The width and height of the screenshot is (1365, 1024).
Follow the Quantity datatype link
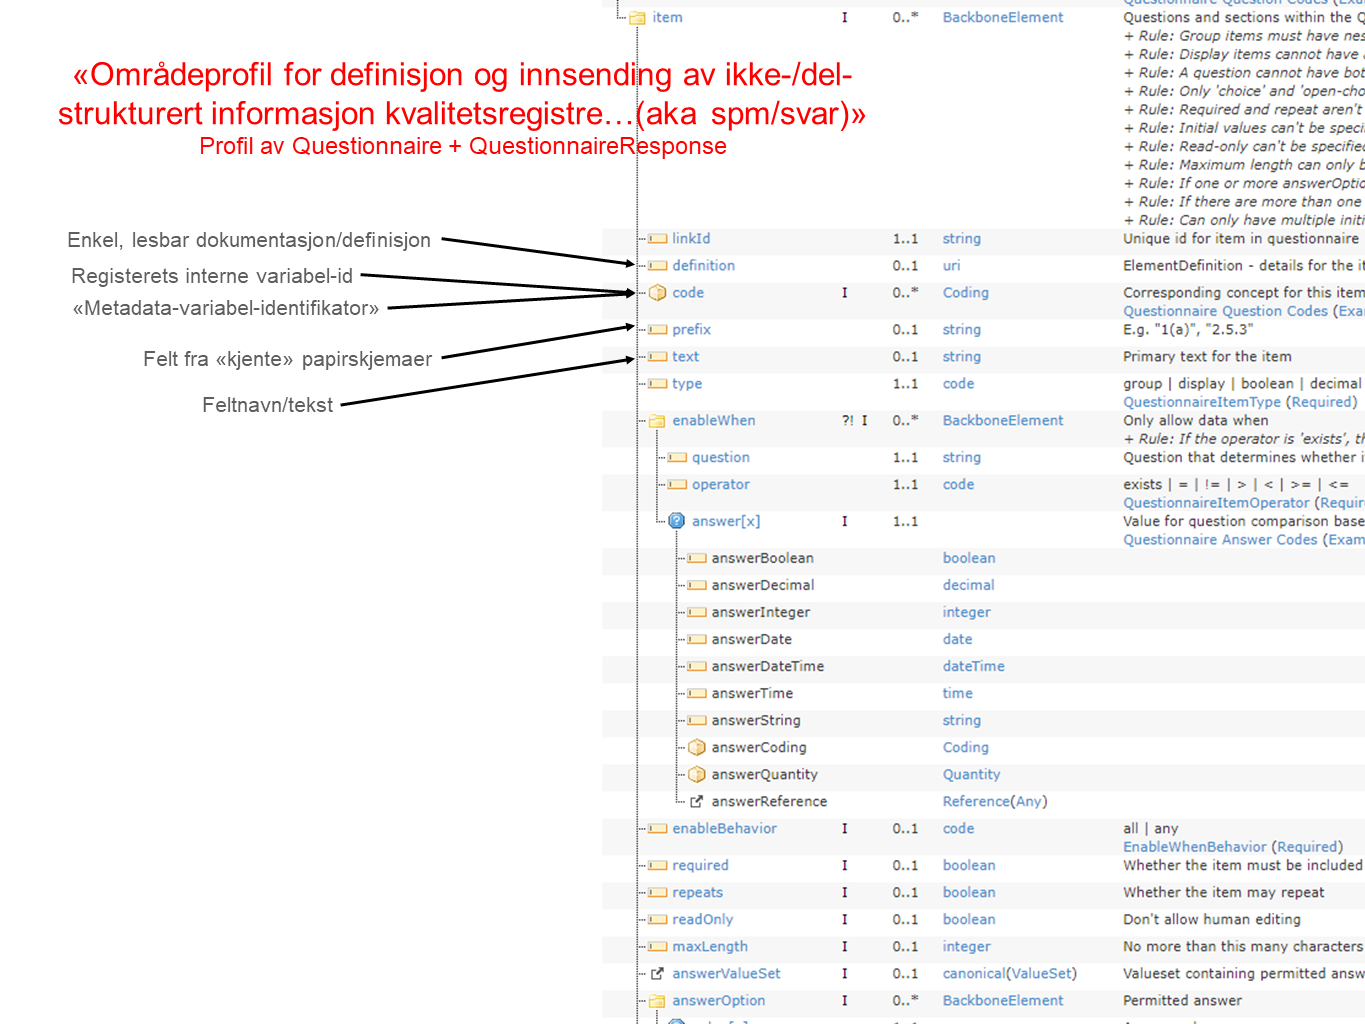[x=971, y=775]
